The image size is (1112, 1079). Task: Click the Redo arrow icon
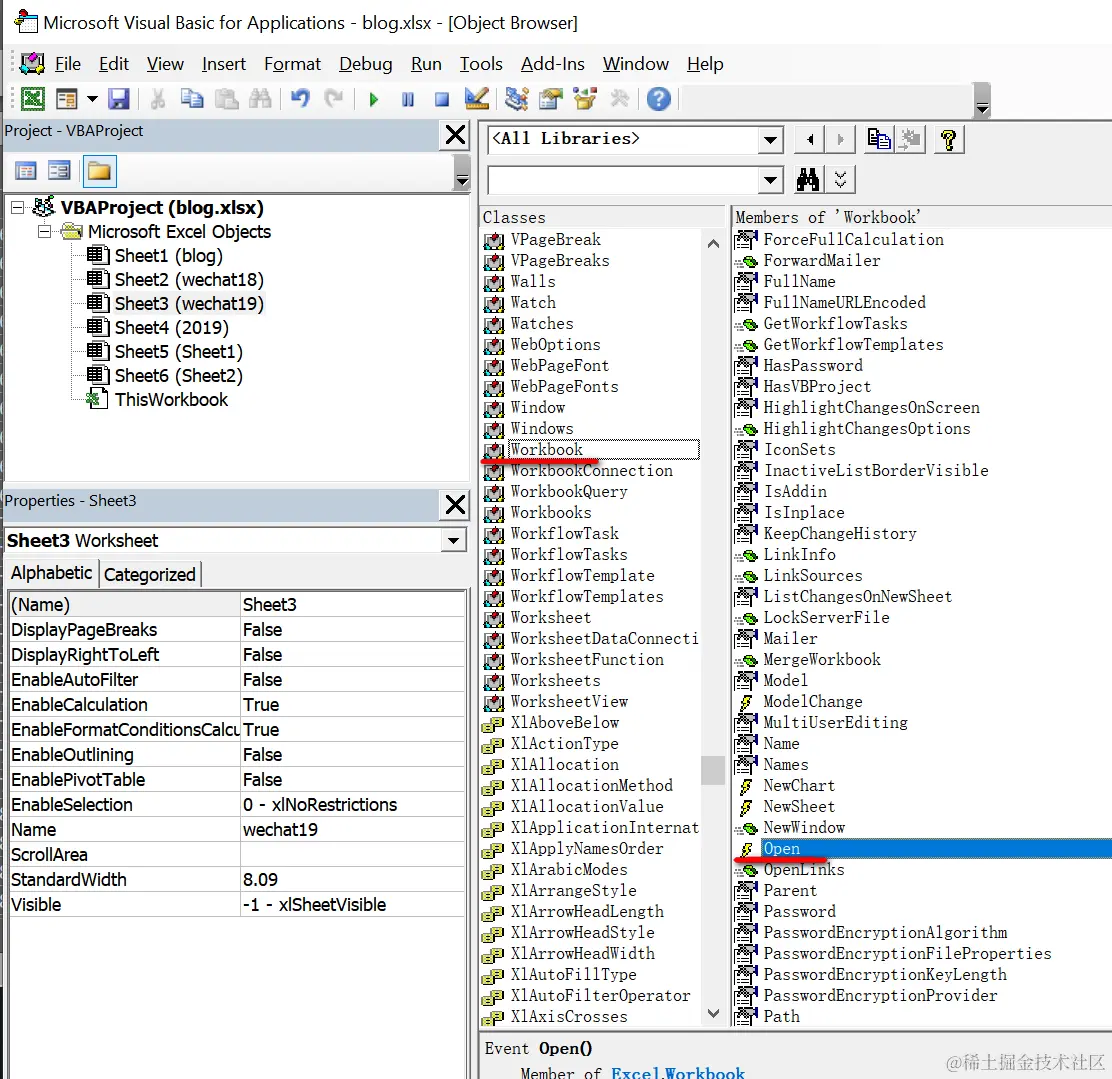point(334,99)
